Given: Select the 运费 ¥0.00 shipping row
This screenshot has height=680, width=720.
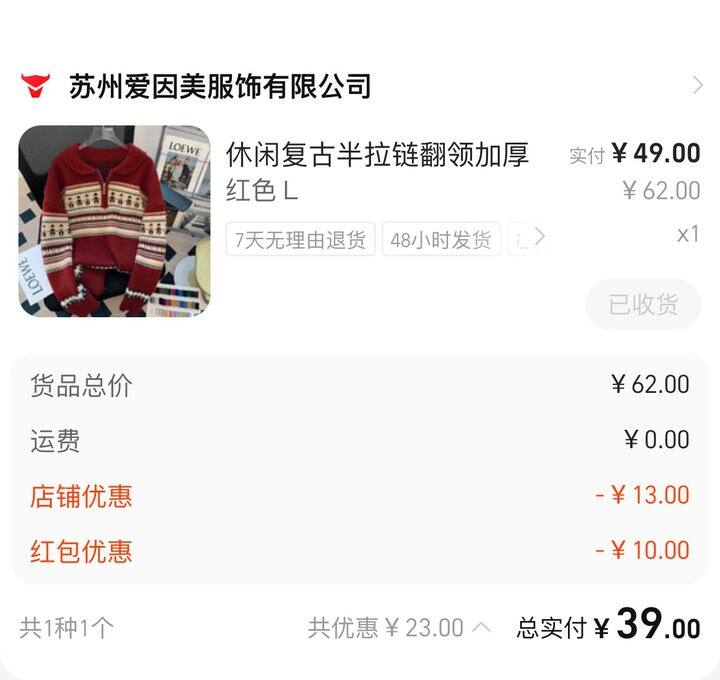Looking at the screenshot, I should (x=360, y=440).
